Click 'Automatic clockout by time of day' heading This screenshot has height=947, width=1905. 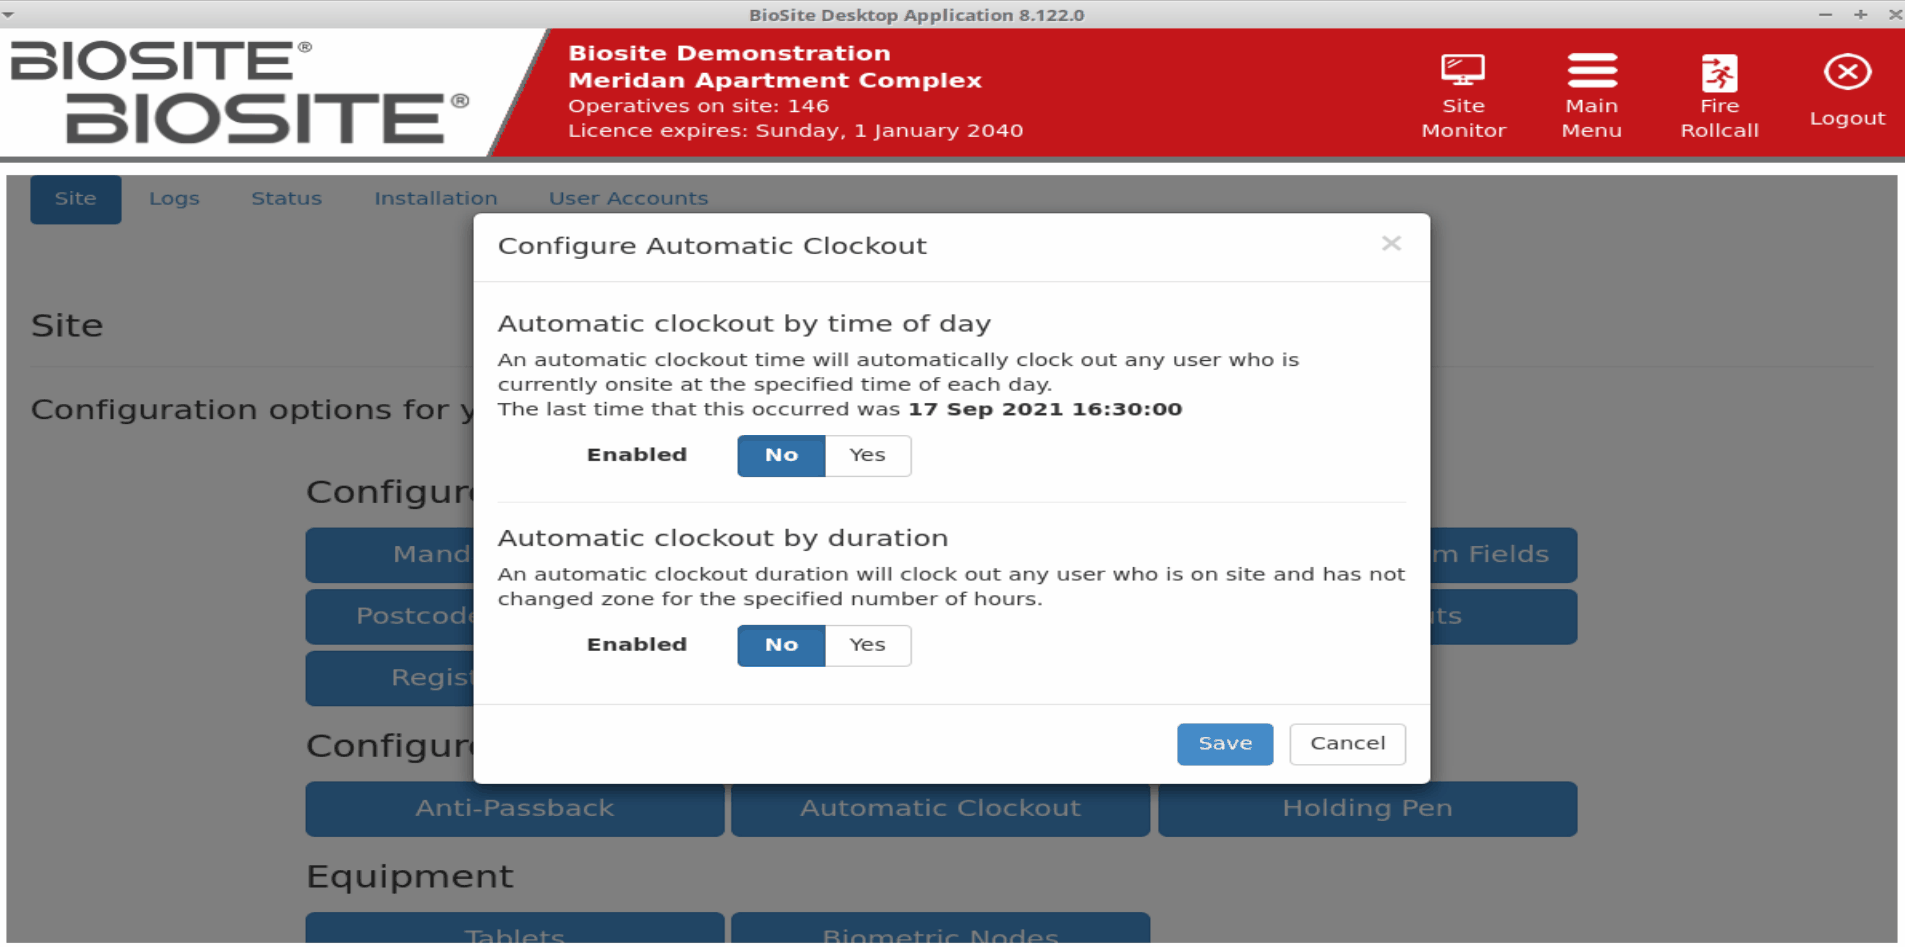click(x=744, y=324)
